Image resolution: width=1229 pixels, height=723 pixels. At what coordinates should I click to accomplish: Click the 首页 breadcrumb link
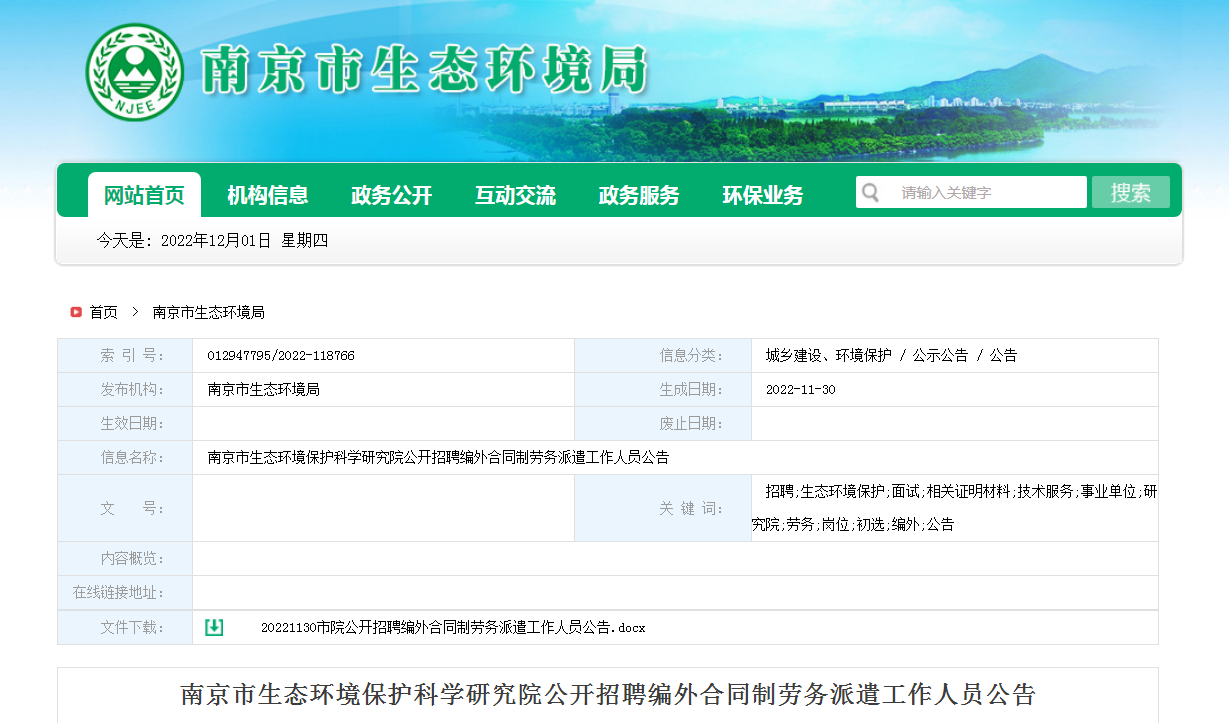pos(104,312)
